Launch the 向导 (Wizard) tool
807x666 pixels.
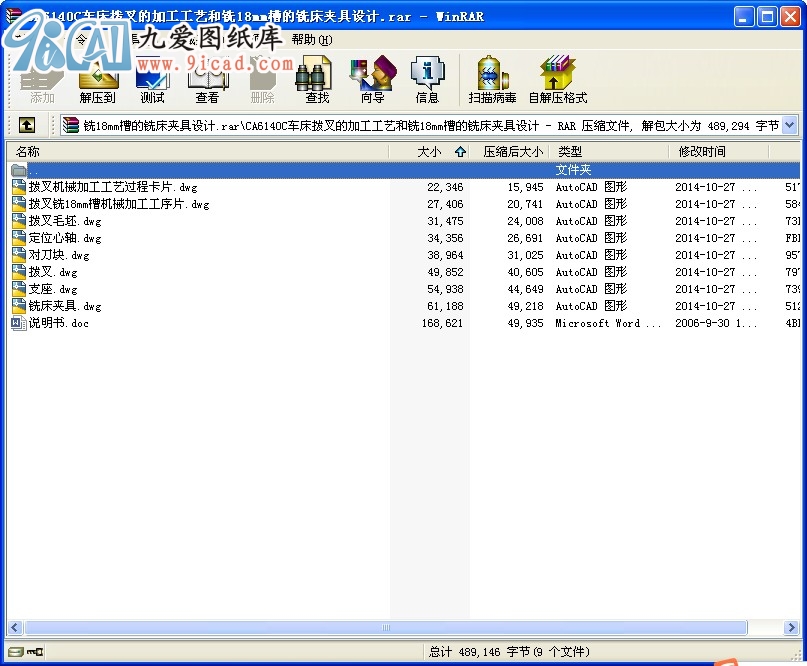[372, 80]
